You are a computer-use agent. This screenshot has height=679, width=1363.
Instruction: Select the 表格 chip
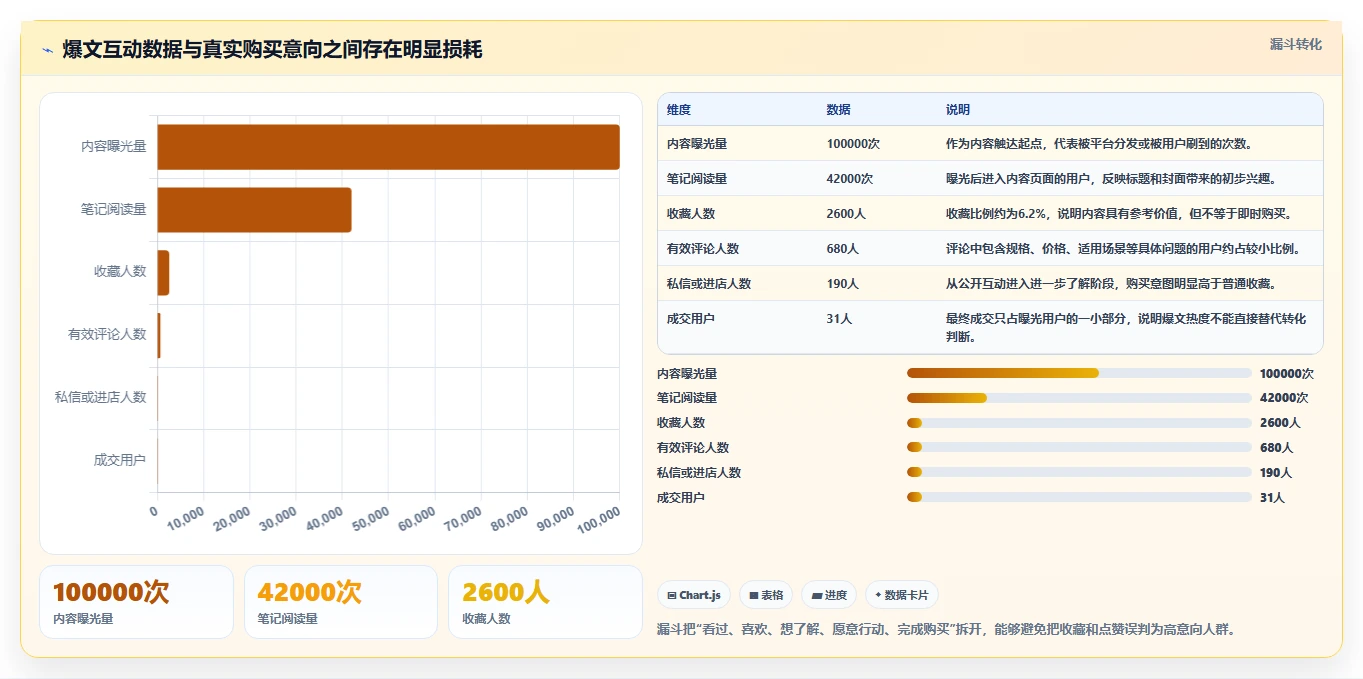[x=766, y=595]
